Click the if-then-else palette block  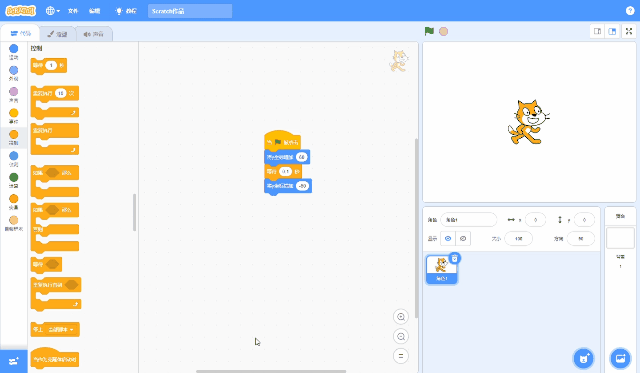coord(55,228)
